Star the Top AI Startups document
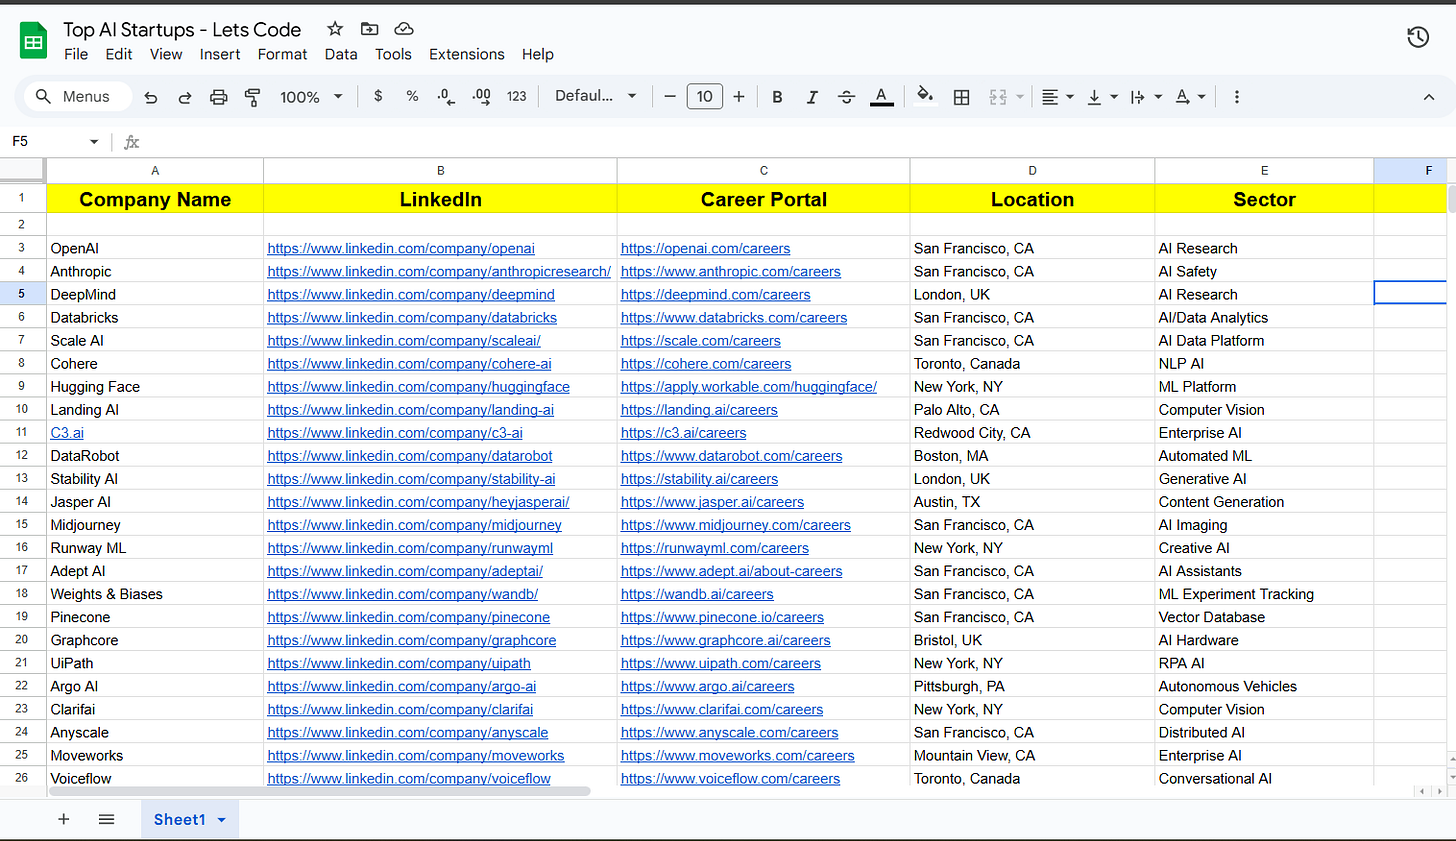The width and height of the screenshot is (1456, 841). coord(335,29)
